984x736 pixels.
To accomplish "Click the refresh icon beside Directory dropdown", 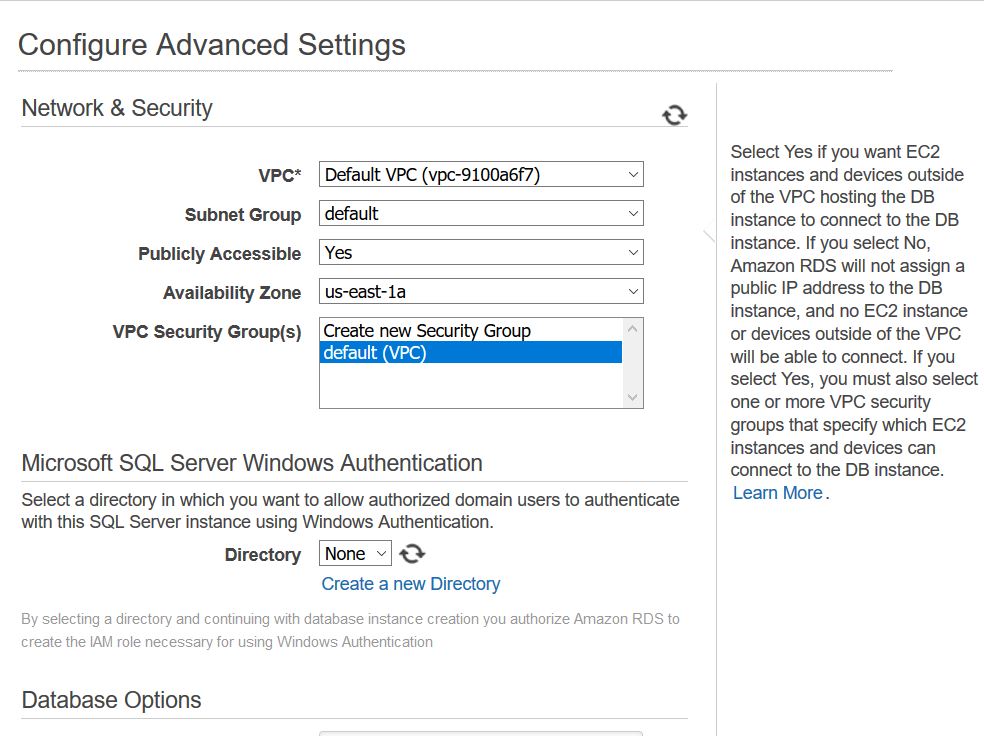I will (412, 553).
